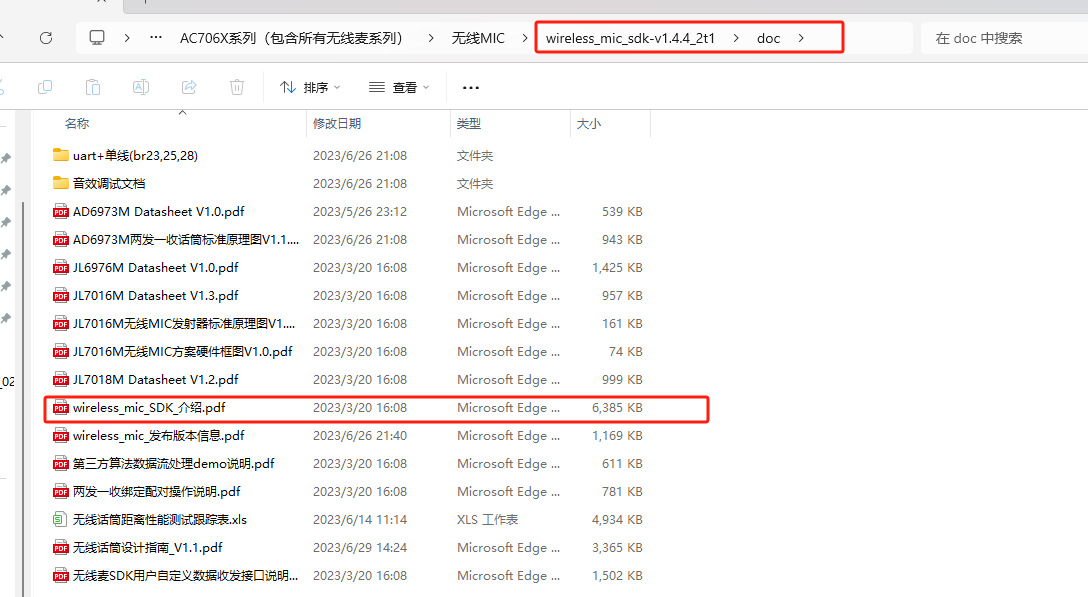Viewport: 1088px width, 597px height.
Task: Open the See more ellipsis menu
Action: [471, 87]
